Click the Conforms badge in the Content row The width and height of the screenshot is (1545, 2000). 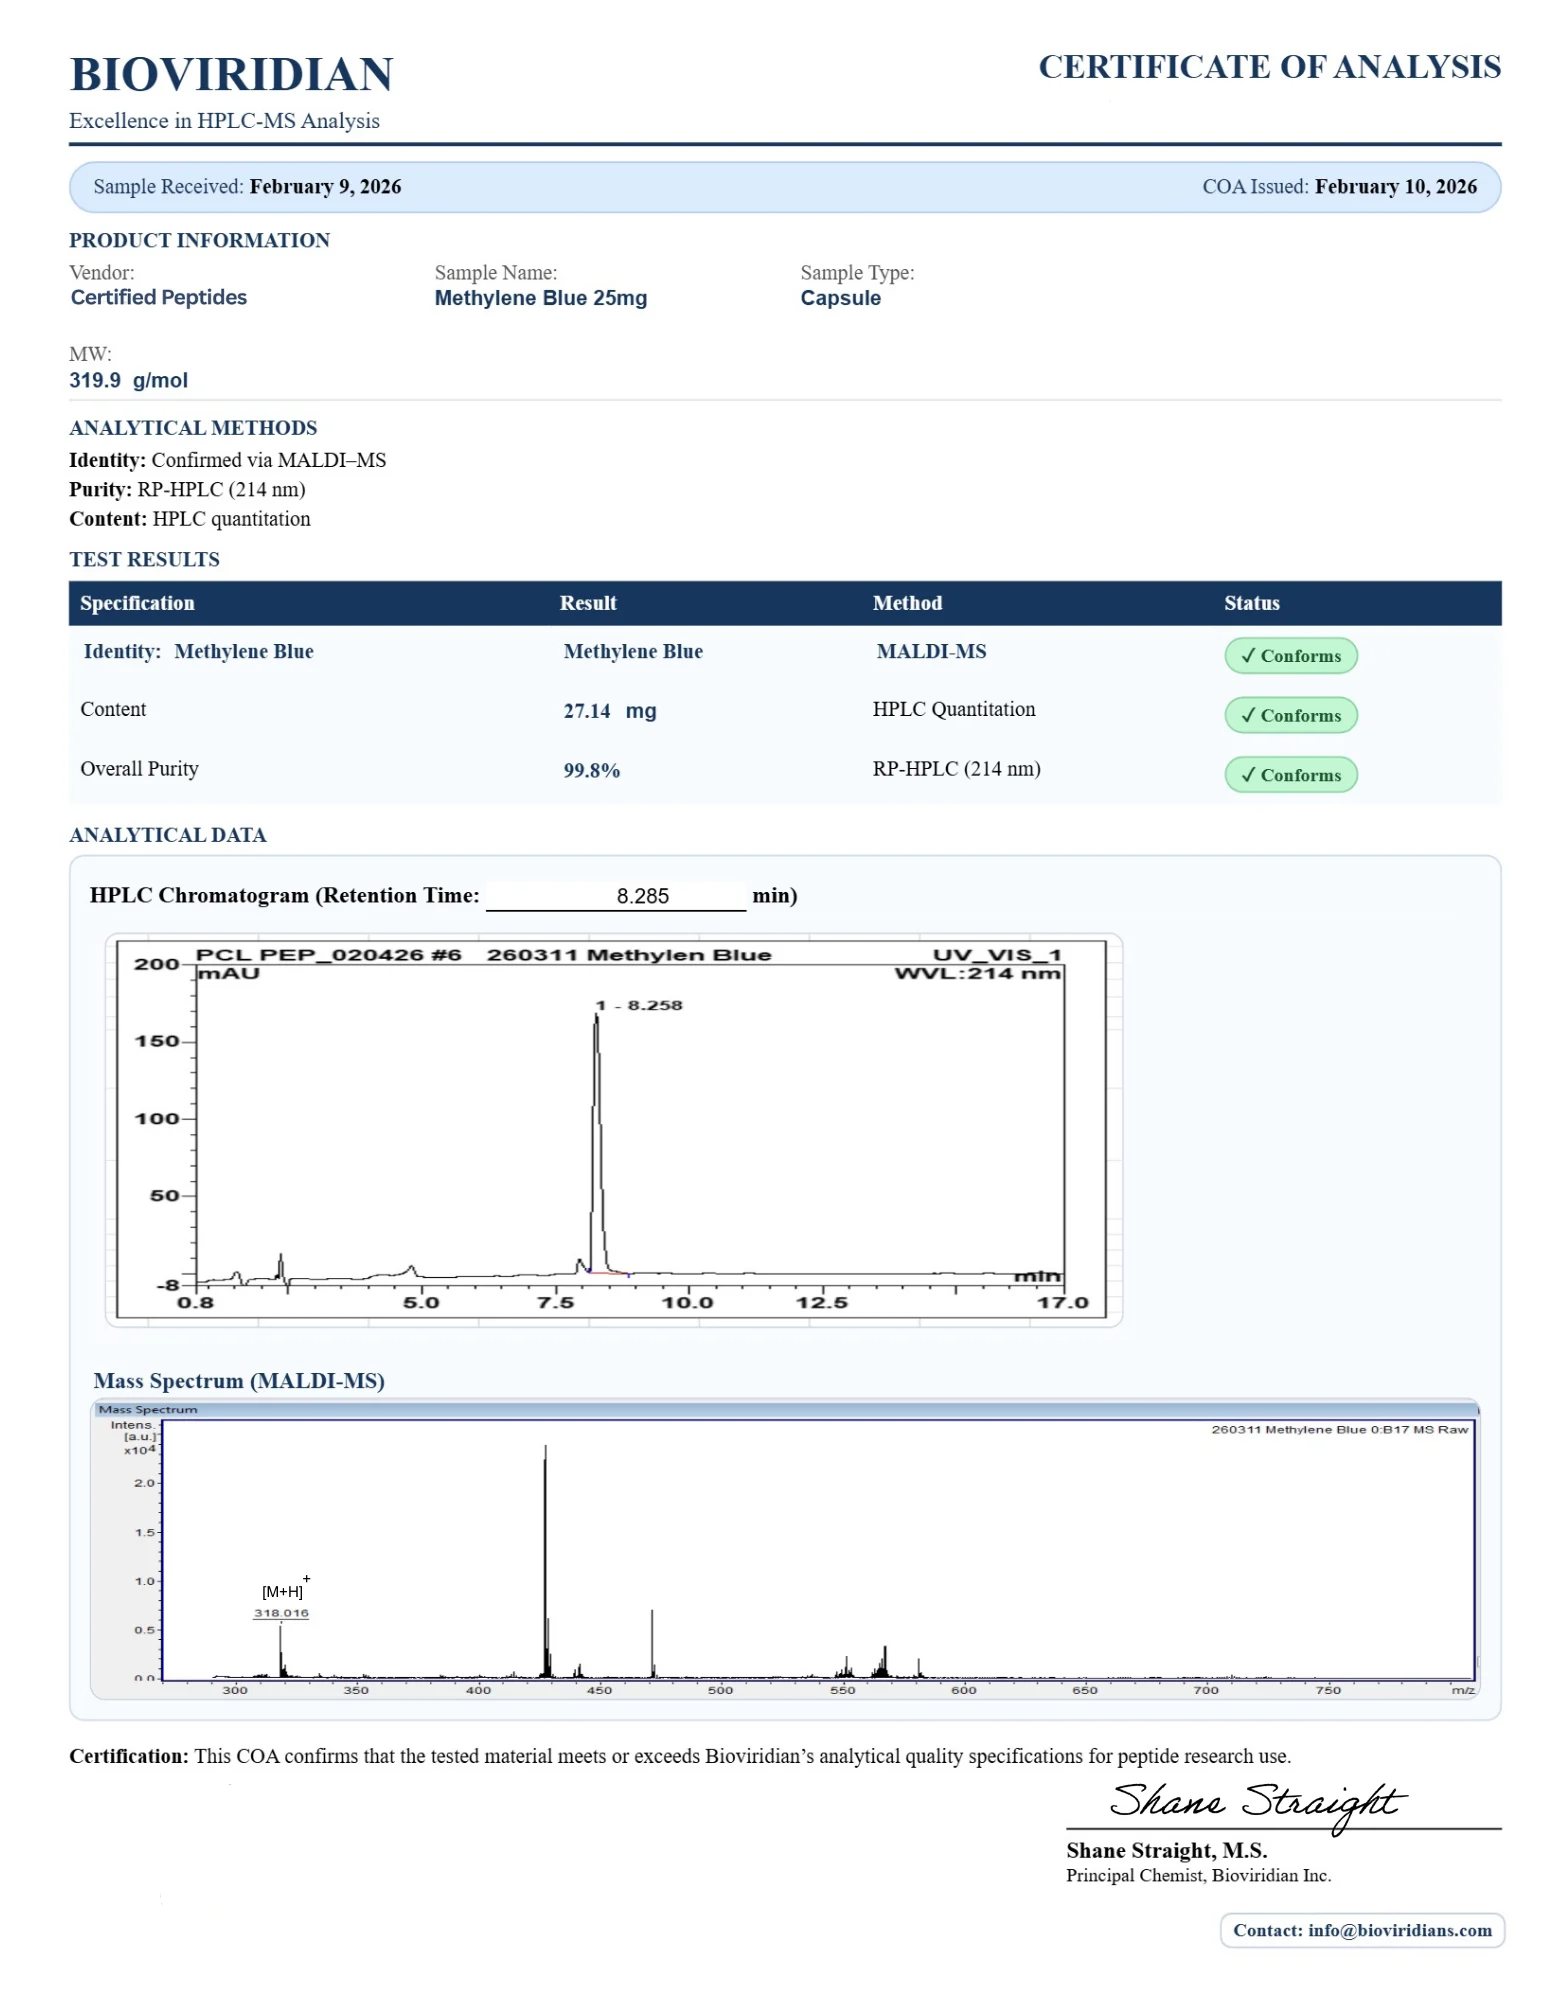(x=1290, y=715)
